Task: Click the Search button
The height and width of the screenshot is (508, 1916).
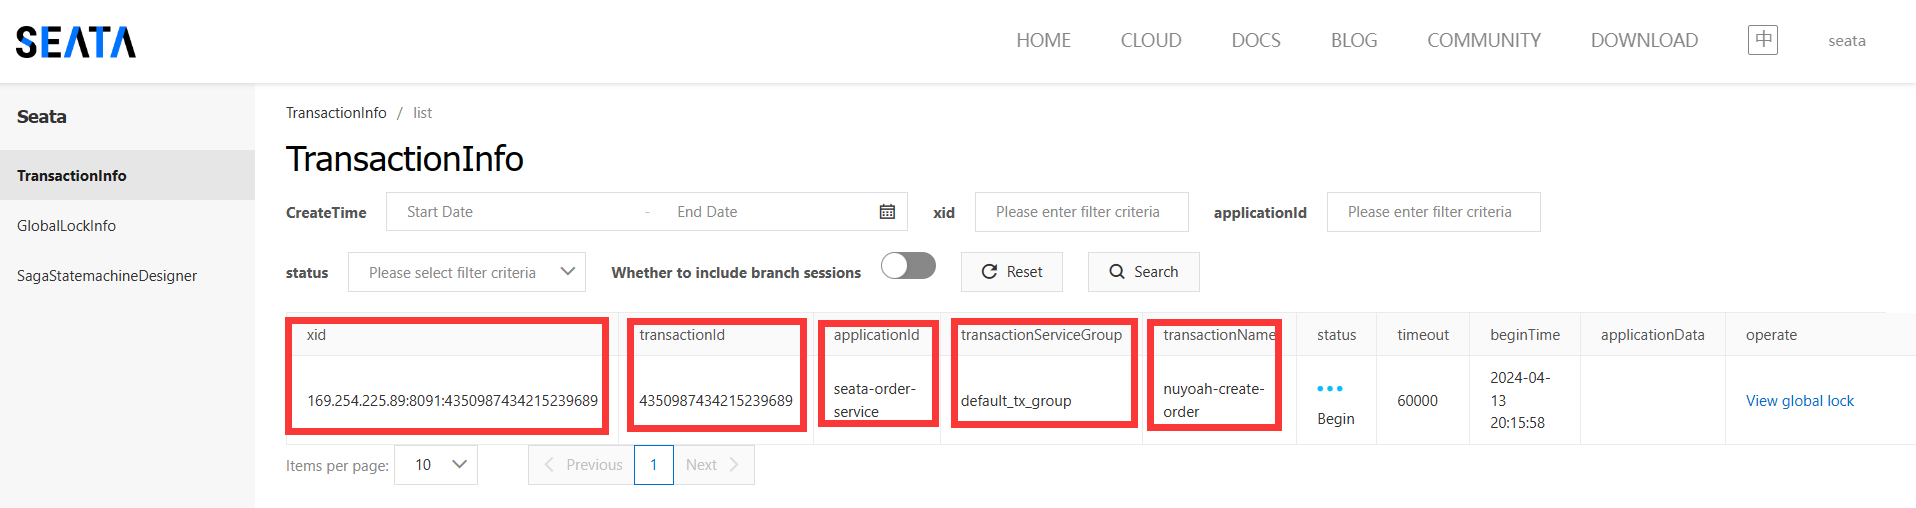Action: coord(1143,272)
